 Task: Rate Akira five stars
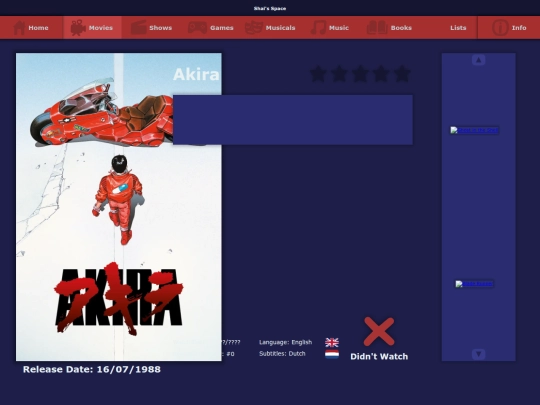click(402, 74)
